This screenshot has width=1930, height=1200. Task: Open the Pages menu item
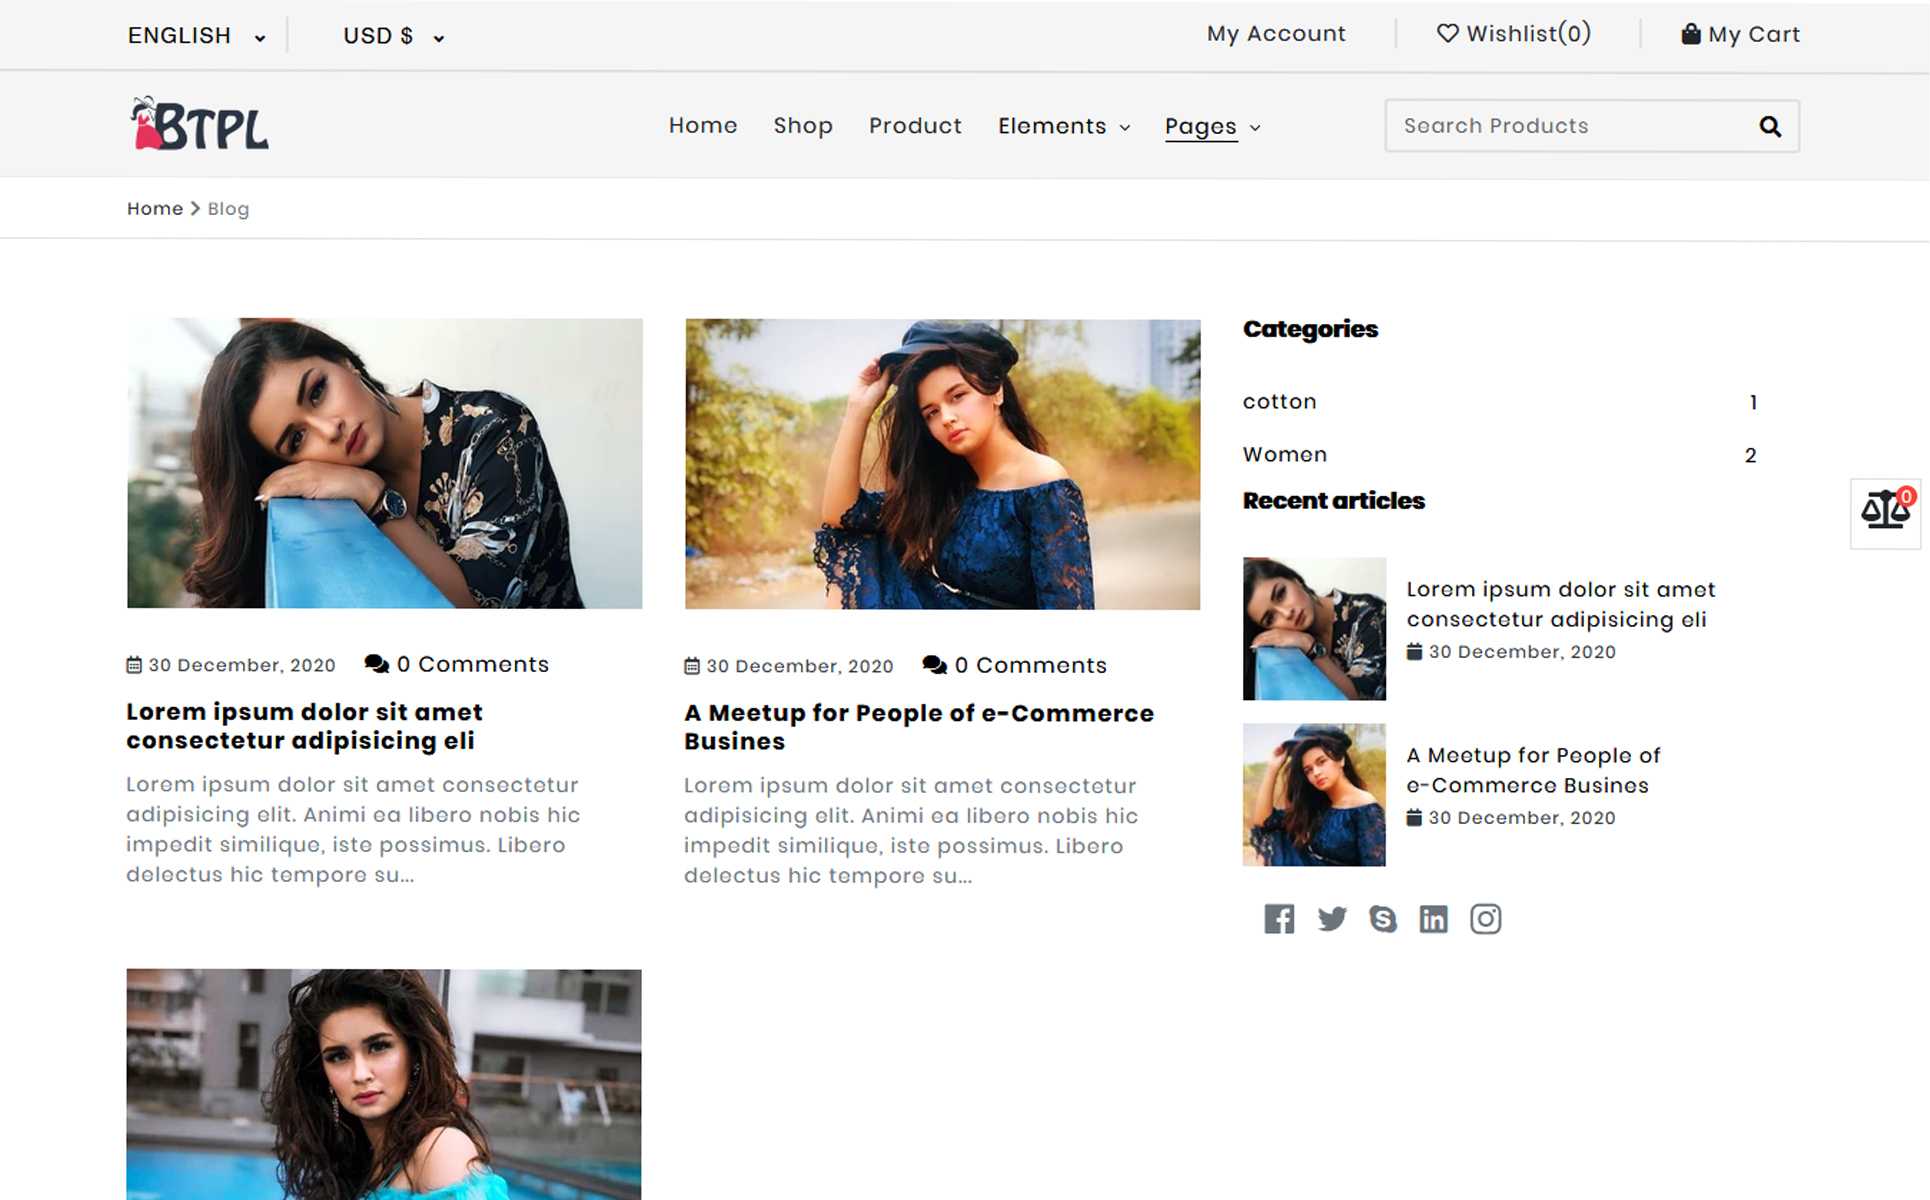pos(1201,127)
